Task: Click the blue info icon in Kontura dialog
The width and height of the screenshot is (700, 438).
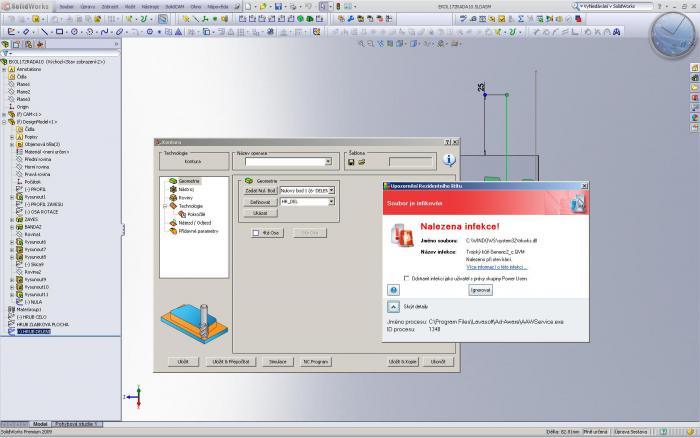Action: click(x=449, y=159)
